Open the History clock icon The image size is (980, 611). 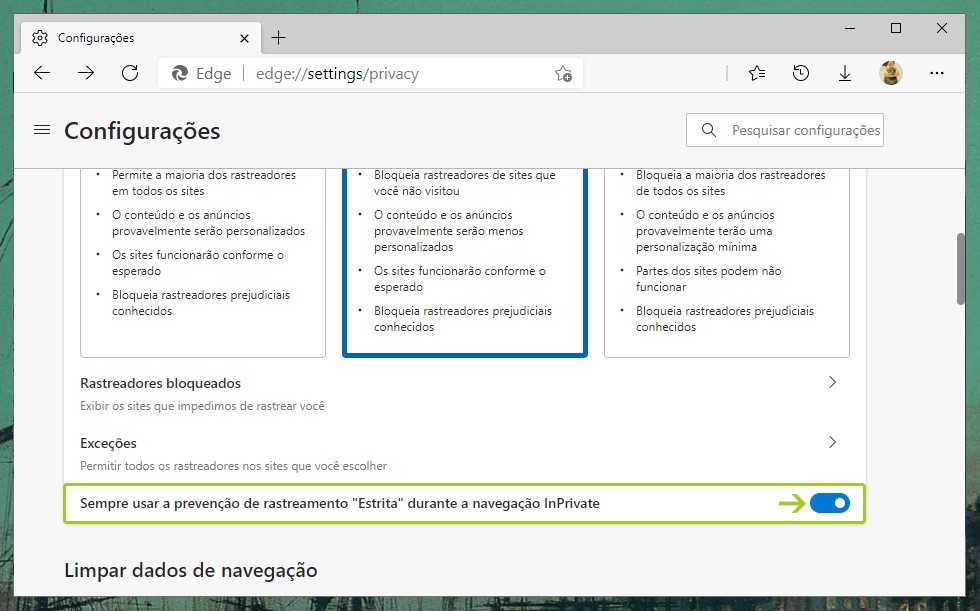[x=801, y=73]
